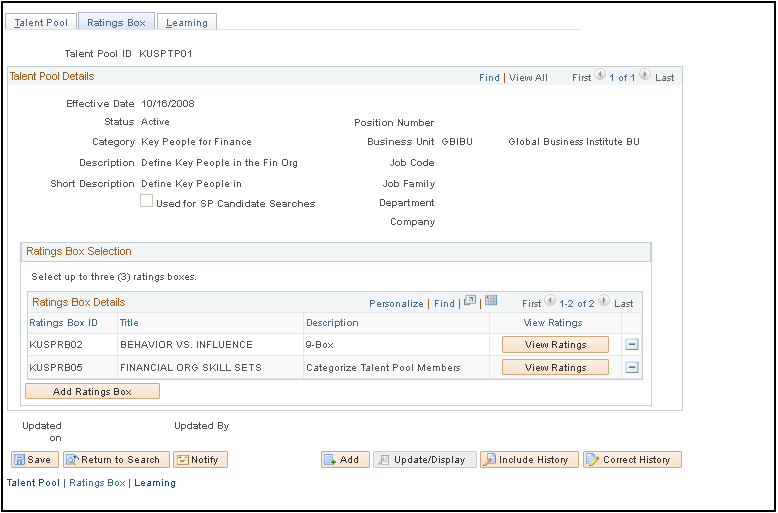Click the Effective Date value 10/16/2008
Screen dimensions: 778x513
(x=168, y=104)
